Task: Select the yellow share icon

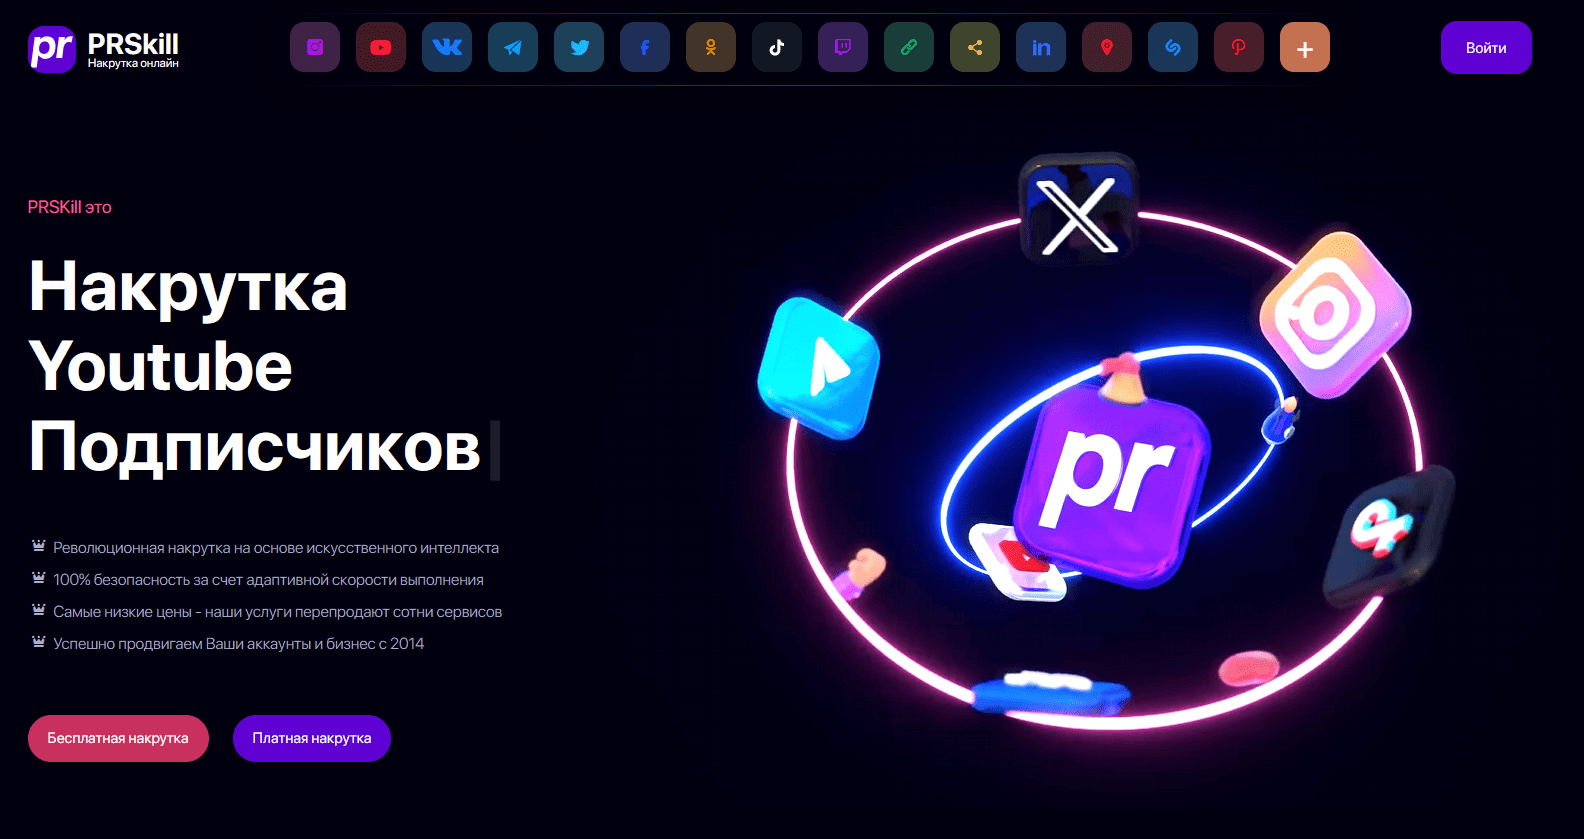Action: pos(975,47)
